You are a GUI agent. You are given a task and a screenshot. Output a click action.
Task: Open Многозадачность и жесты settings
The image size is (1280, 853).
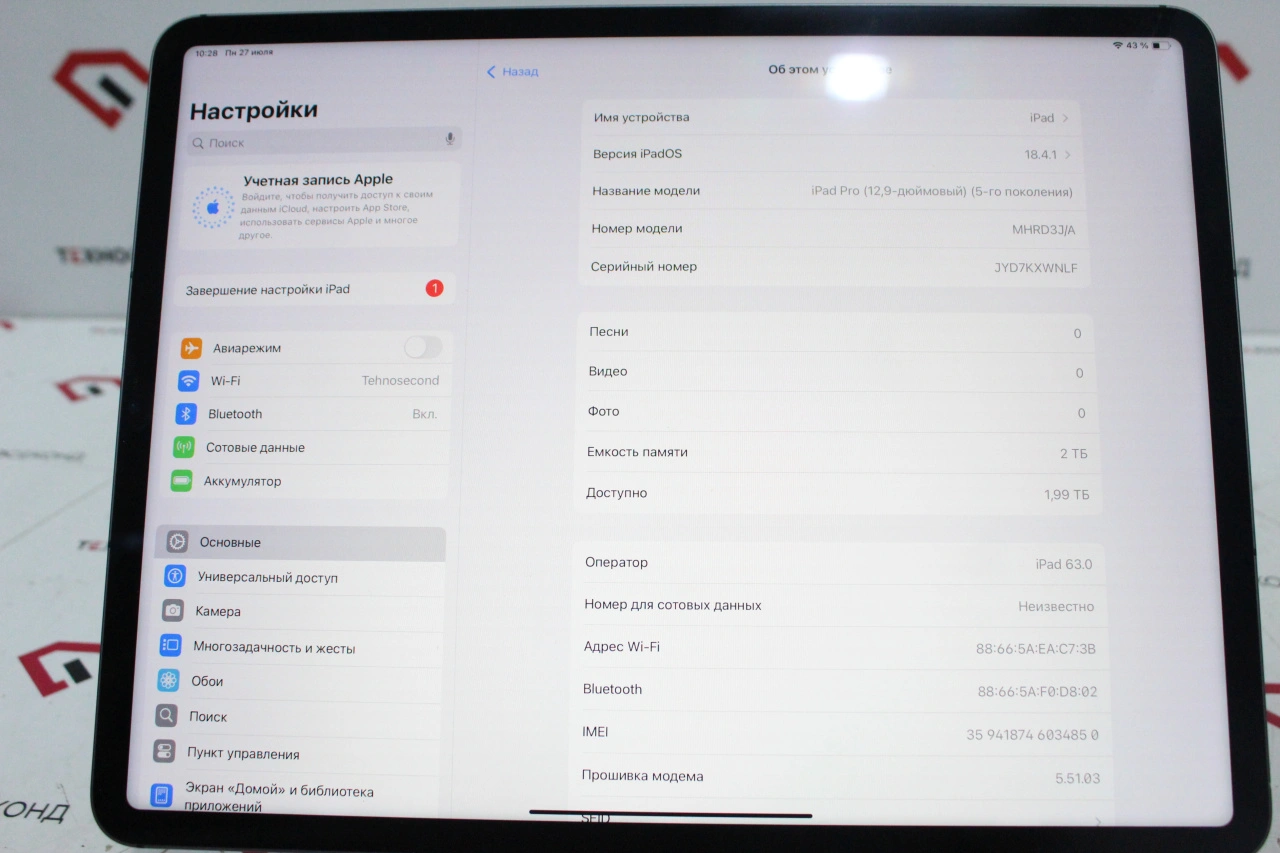click(x=295, y=647)
